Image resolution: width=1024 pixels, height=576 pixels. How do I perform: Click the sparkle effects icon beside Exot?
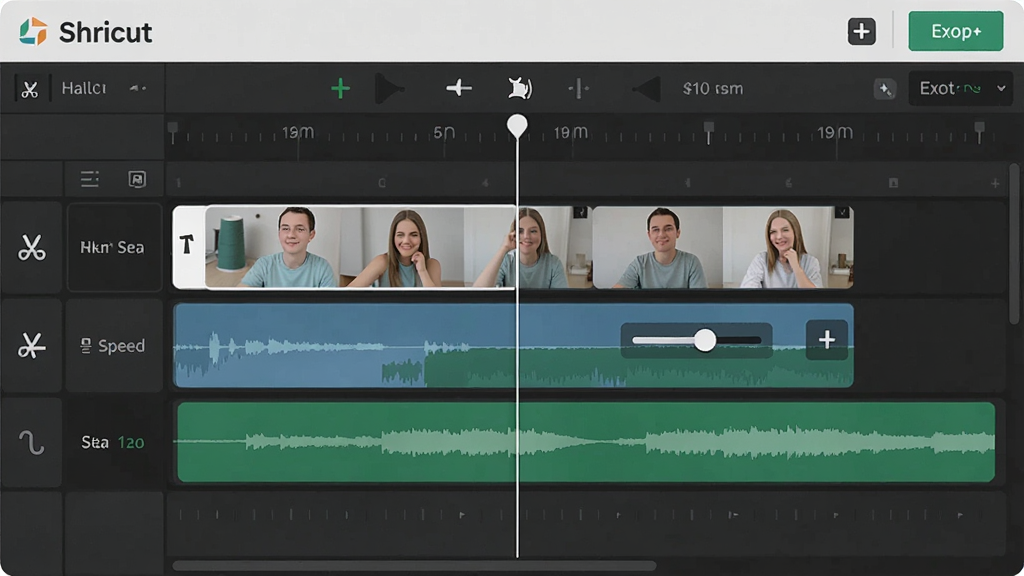pos(885,89)
